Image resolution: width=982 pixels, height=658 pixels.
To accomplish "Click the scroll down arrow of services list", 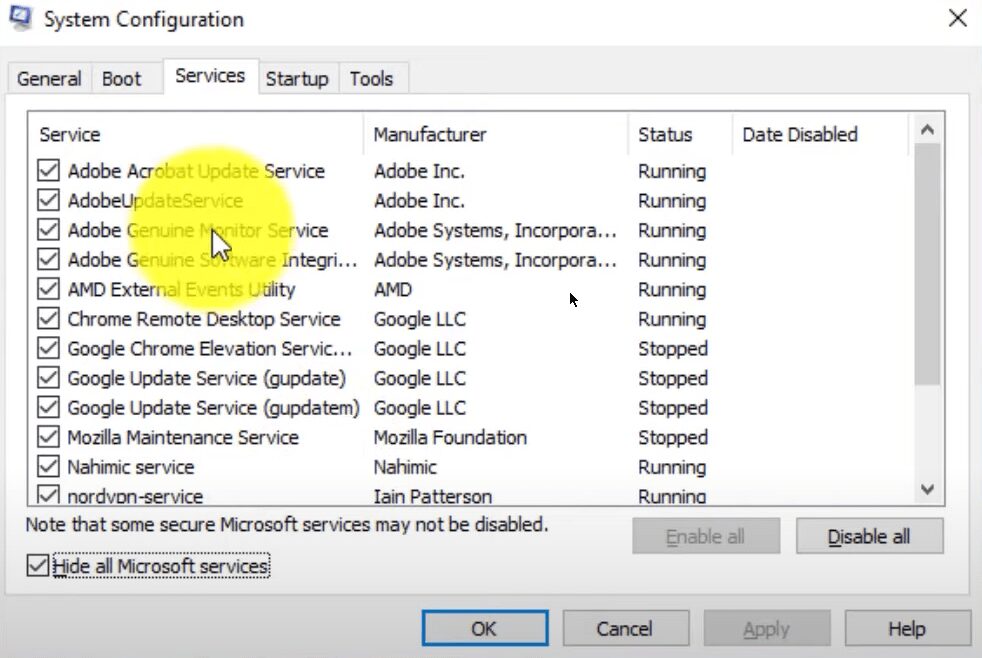I will [x=928, y=489].
